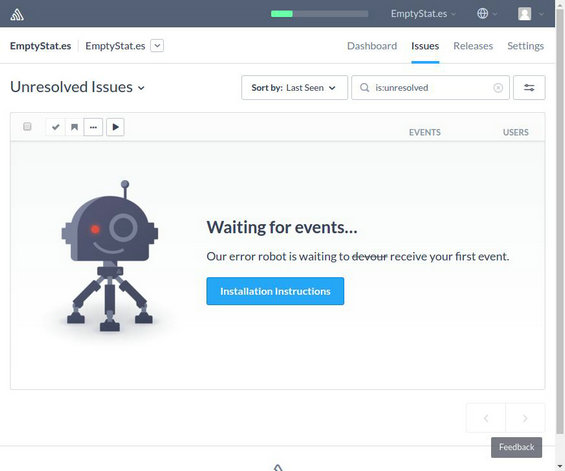Open the Sort by Last Seen dropdown

[x=294, y=88]
